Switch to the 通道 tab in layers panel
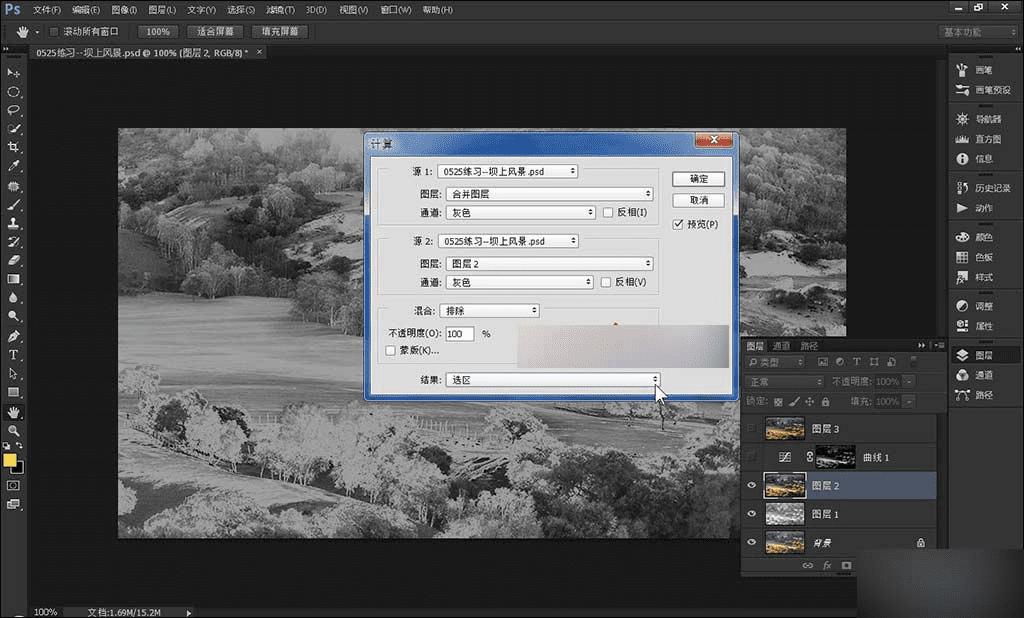 (783, 346)
